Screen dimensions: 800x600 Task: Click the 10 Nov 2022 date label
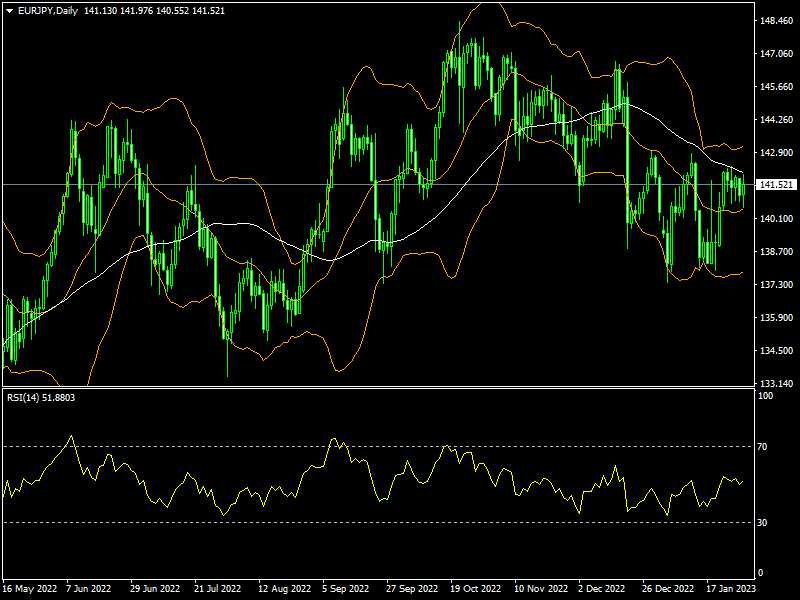point(541,588)
